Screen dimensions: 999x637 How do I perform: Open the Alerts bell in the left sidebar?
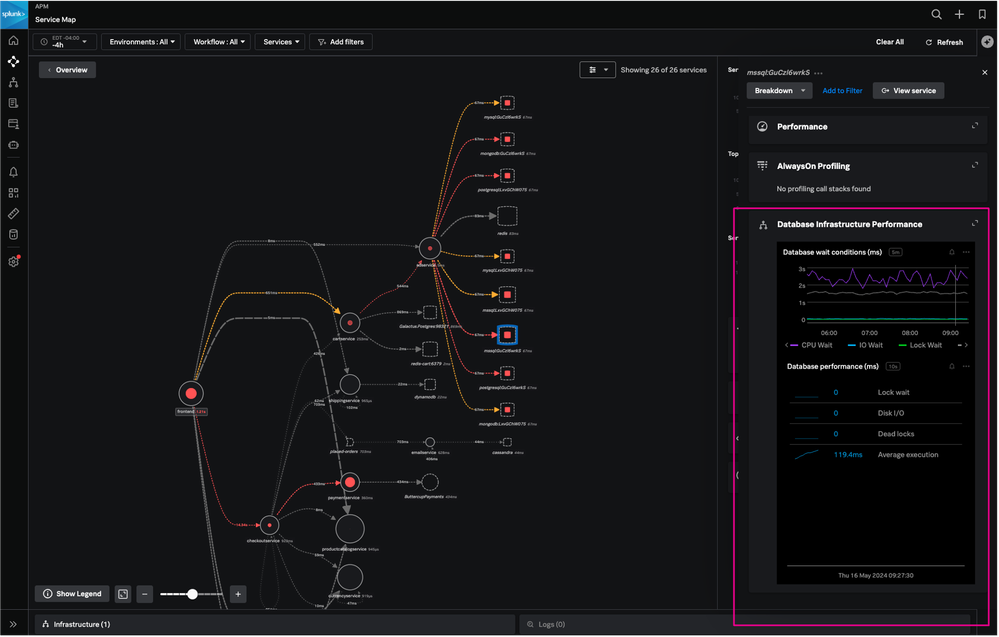(13, 172)
